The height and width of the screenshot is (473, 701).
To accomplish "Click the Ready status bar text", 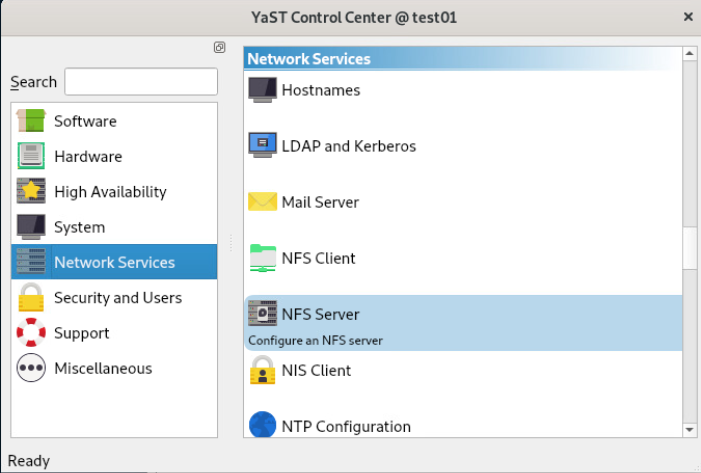I will pyautogui.click(x=29, y=461).
